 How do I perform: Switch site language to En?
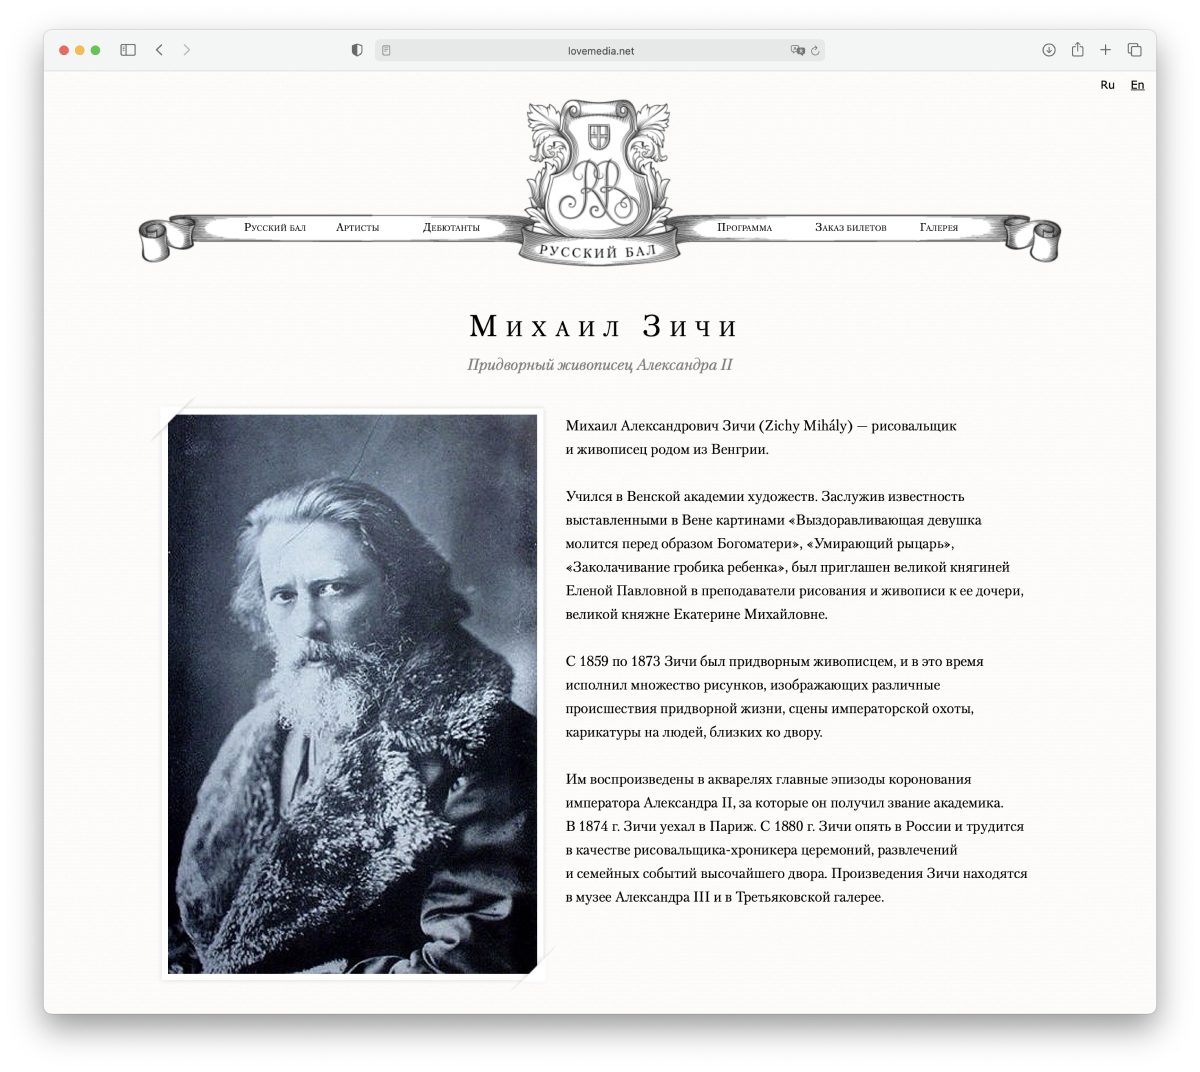(1137, 85)
